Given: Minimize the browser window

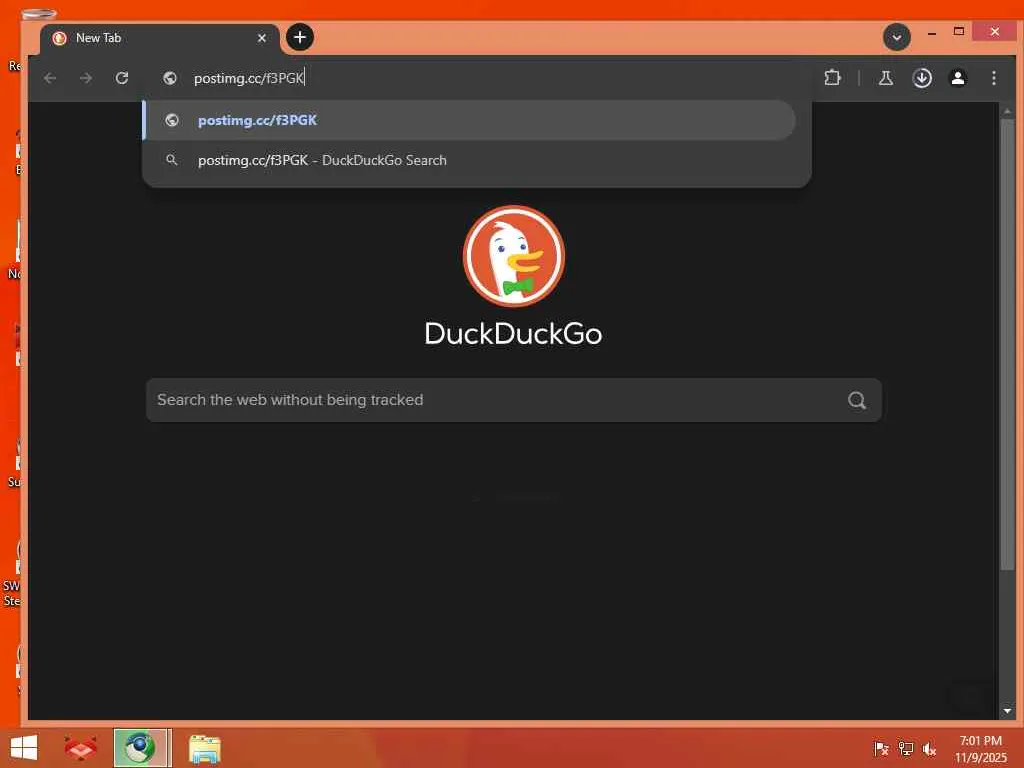Looking at the screenshot, I should coord(932,32).
